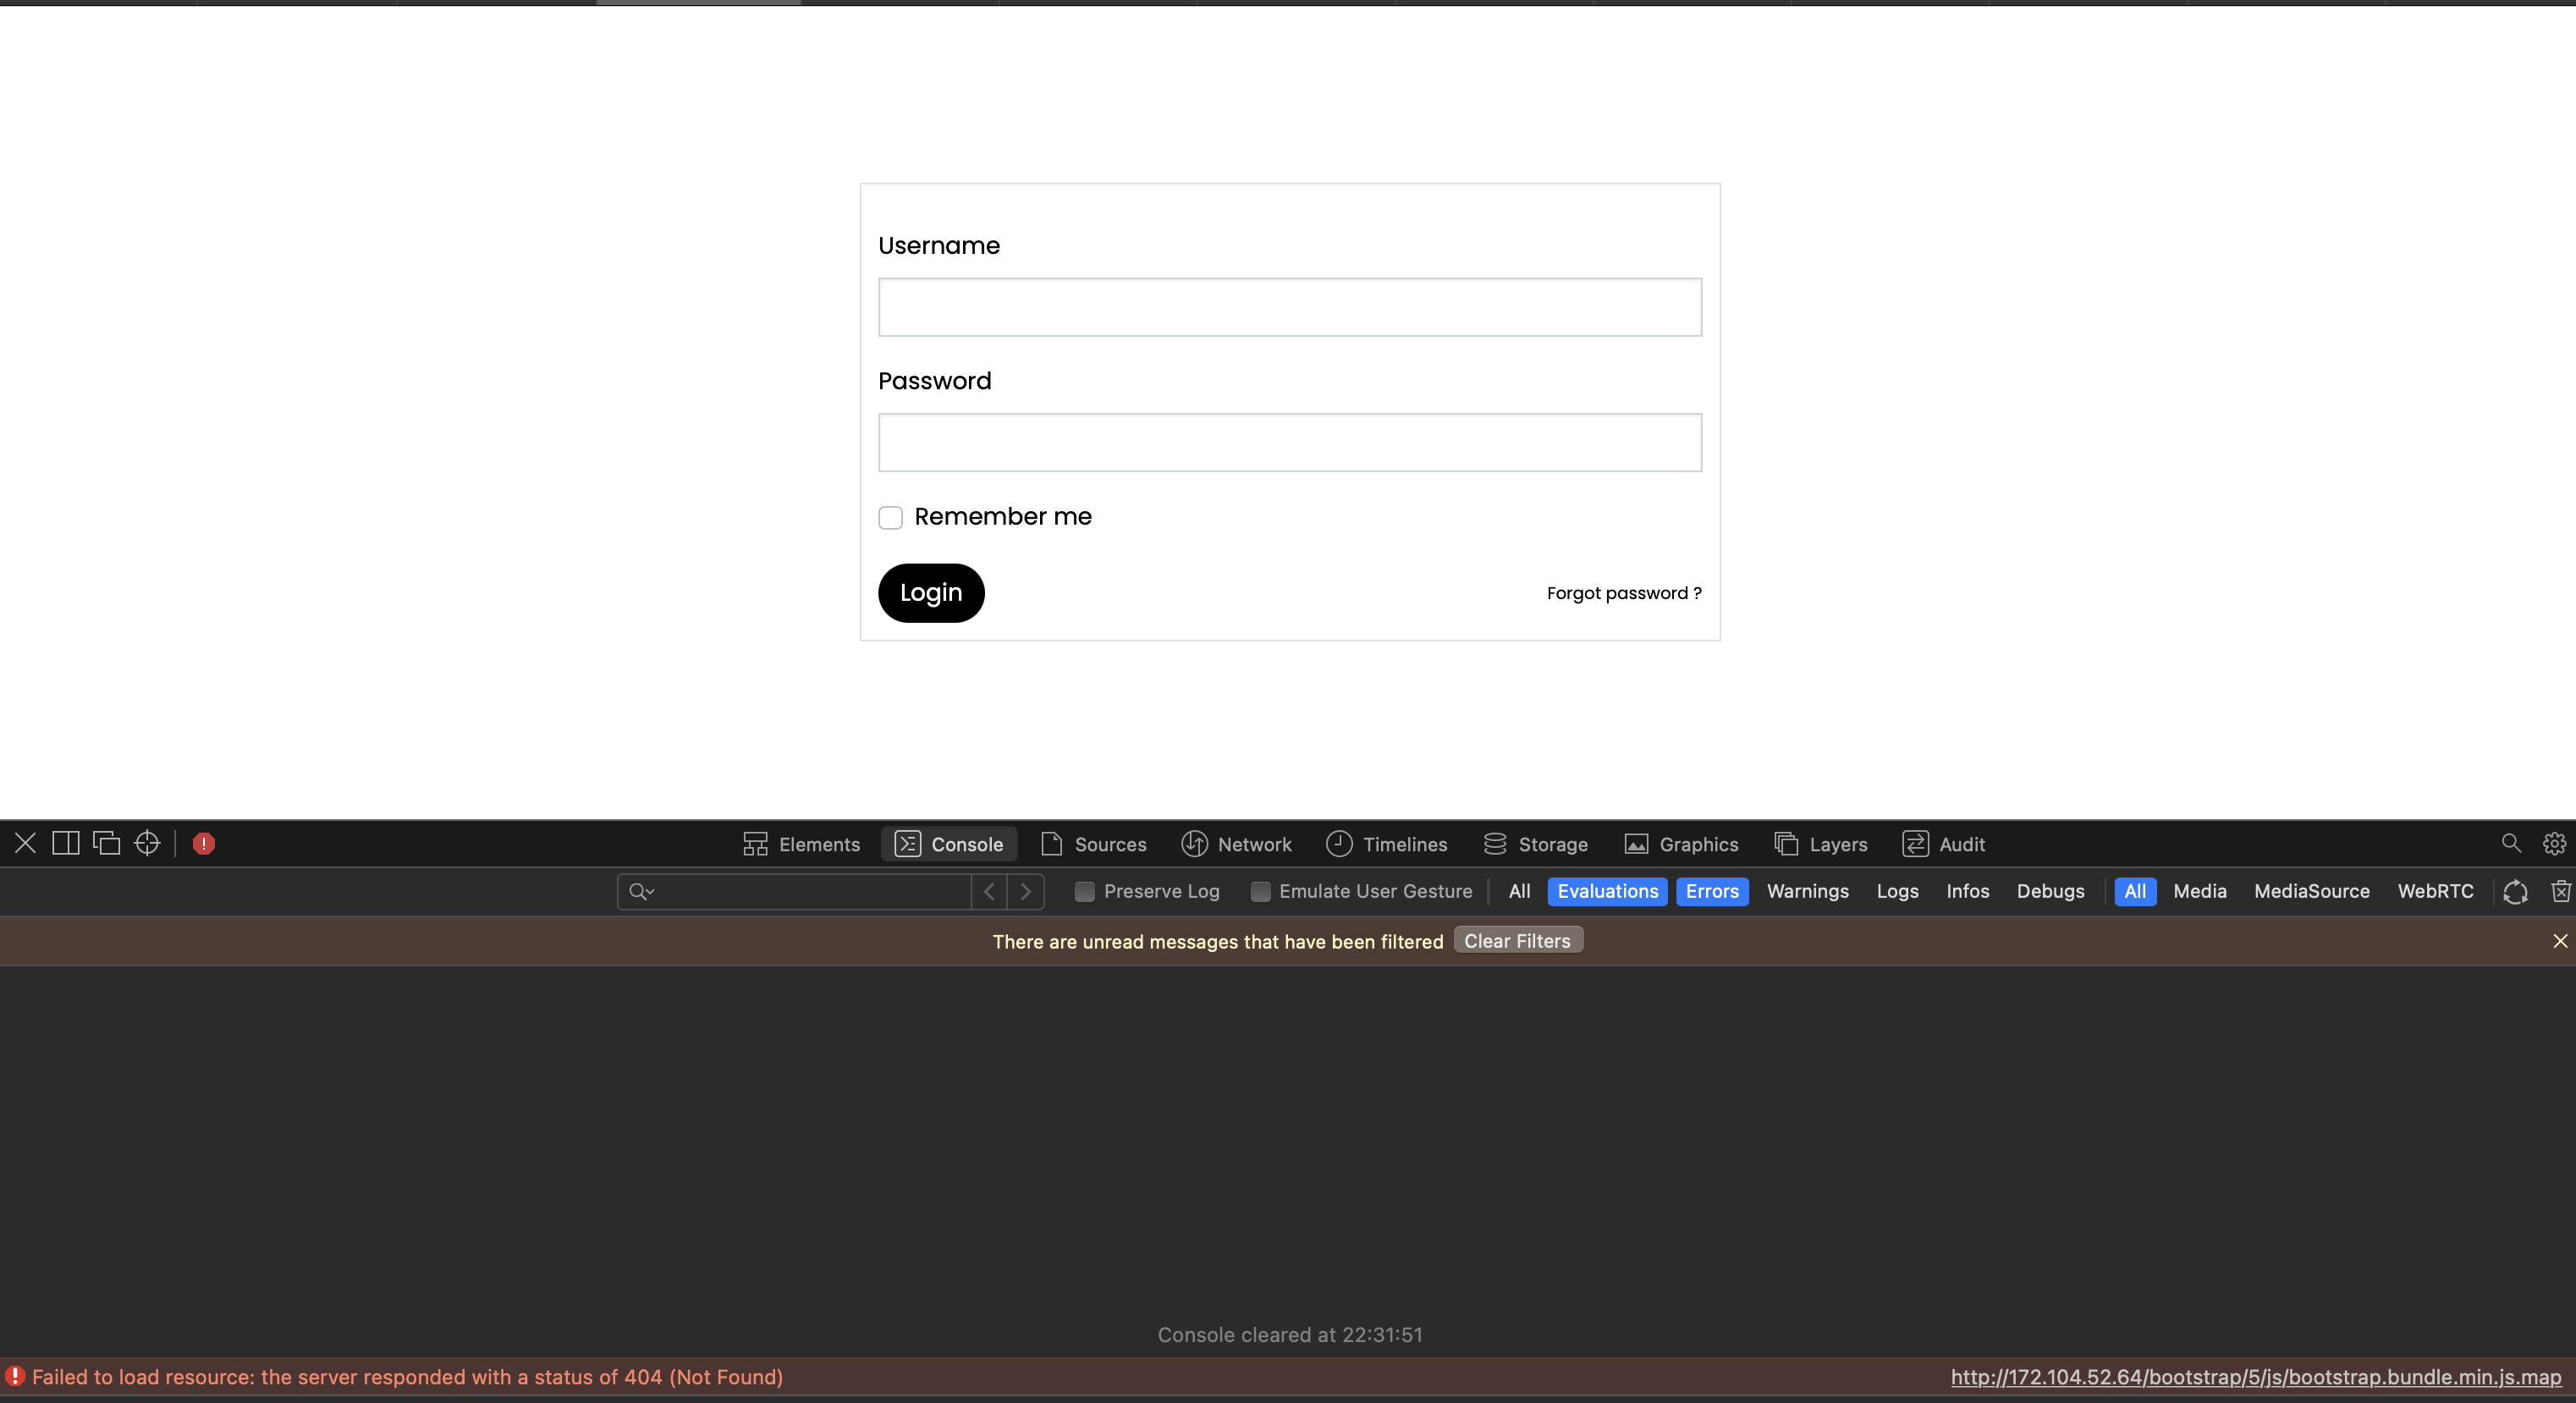Open the Forgot password ? link
2576x1403 pixels.
[x=1624, y=593]
